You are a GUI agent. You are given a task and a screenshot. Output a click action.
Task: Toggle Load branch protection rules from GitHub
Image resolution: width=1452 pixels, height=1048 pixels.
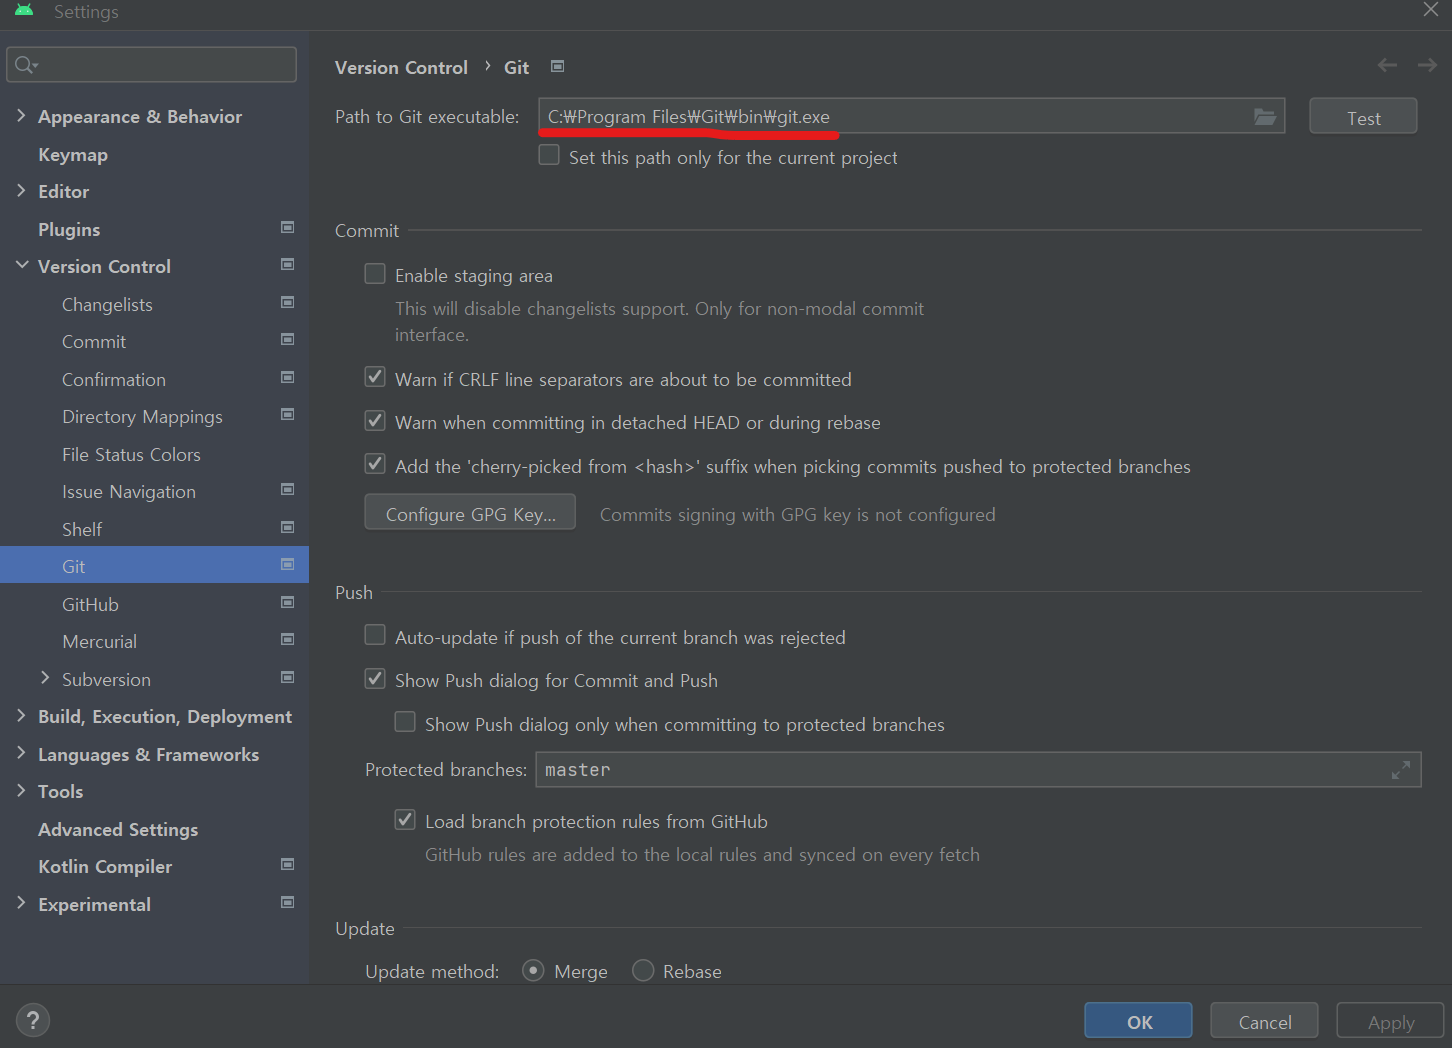click(x=405, y=820)
